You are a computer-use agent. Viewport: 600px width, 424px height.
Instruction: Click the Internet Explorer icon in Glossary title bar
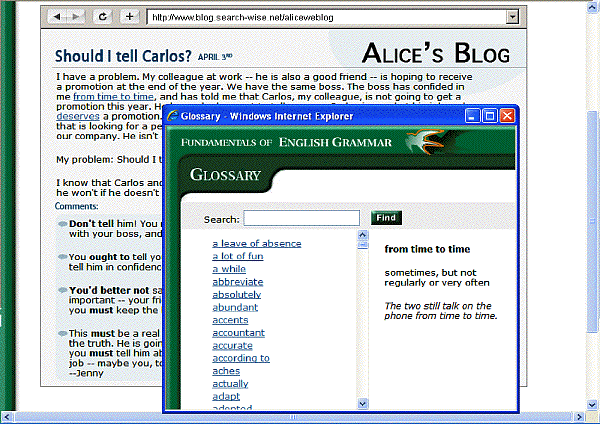click(x=174, y=117)
